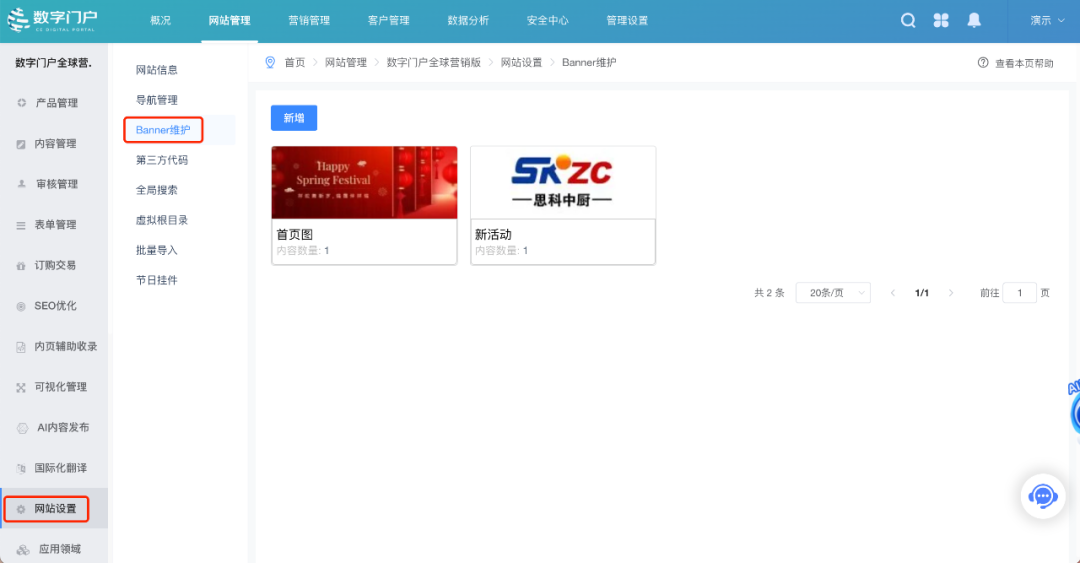Viewport: 1080px width, 563px height.
Task: Click the page number jump input field
Action: [1019, 293]
